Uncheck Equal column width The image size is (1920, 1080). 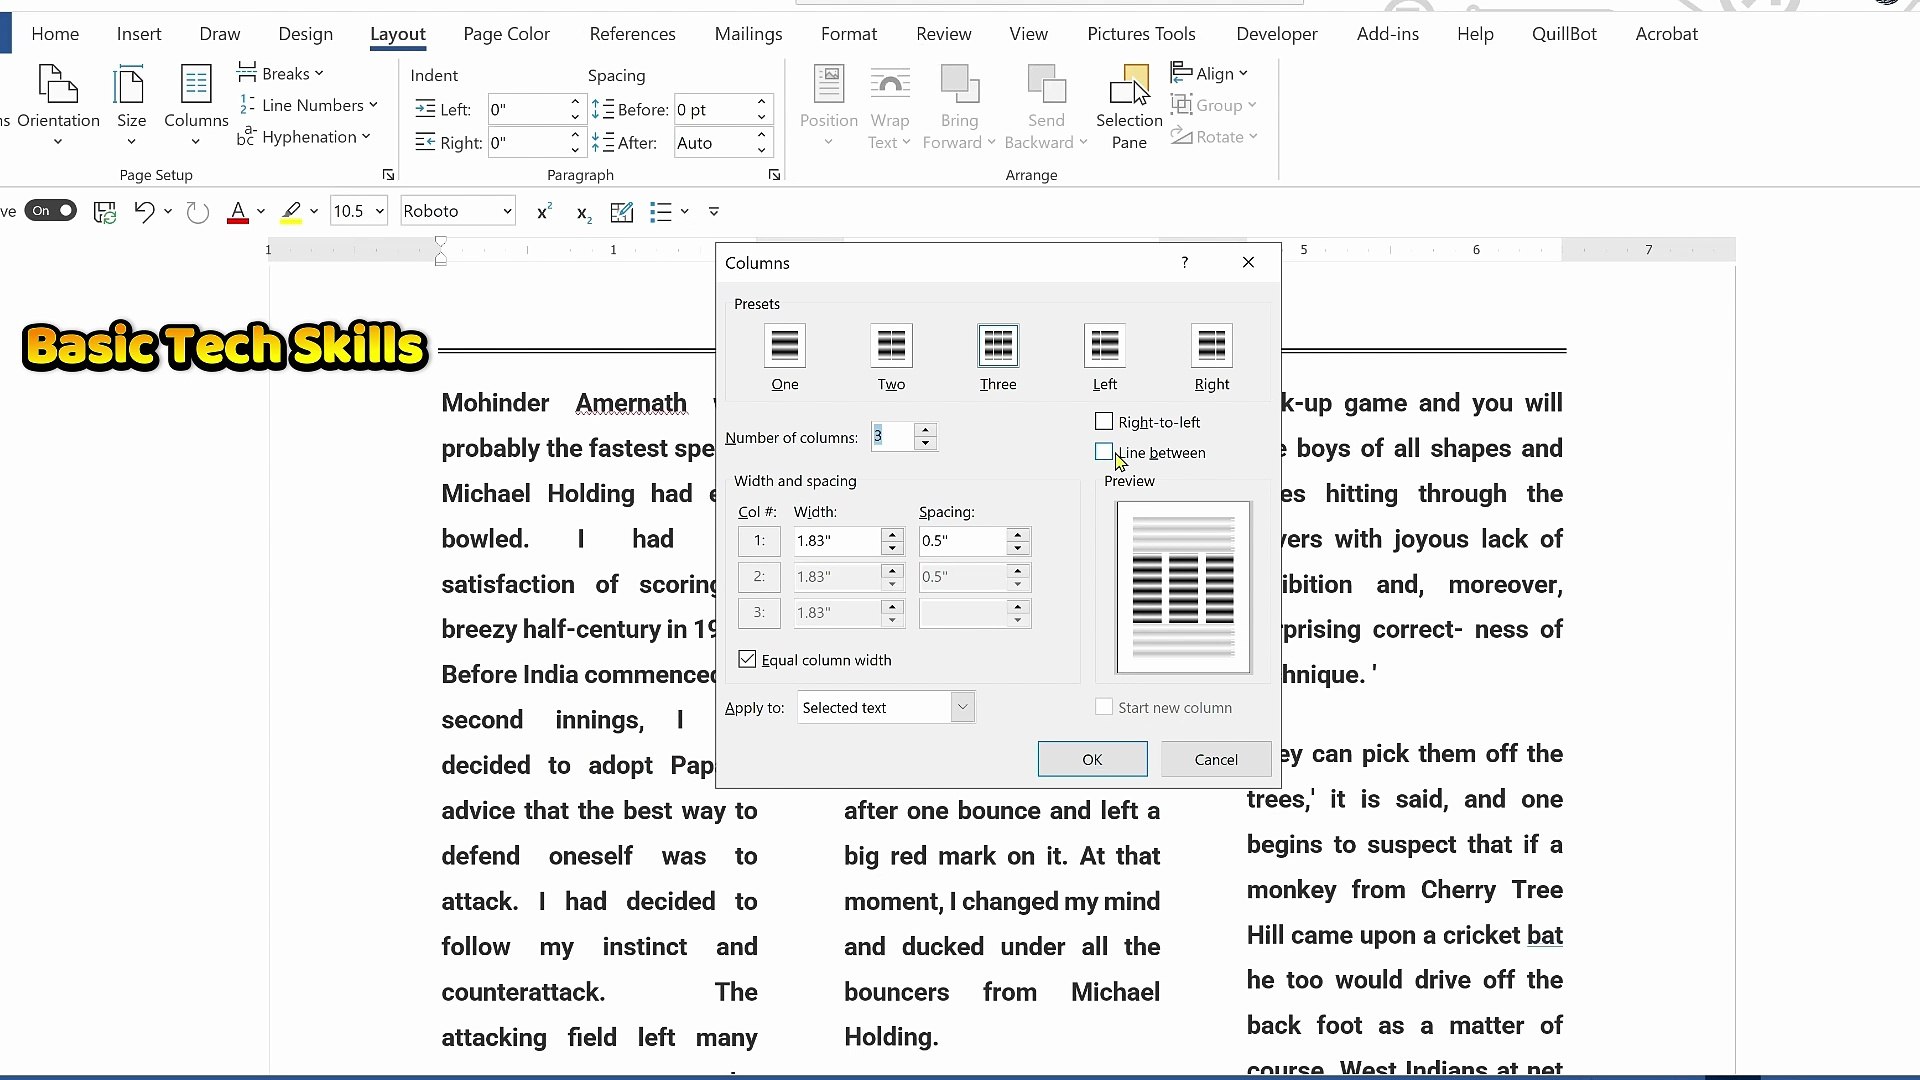click(748, 660)
